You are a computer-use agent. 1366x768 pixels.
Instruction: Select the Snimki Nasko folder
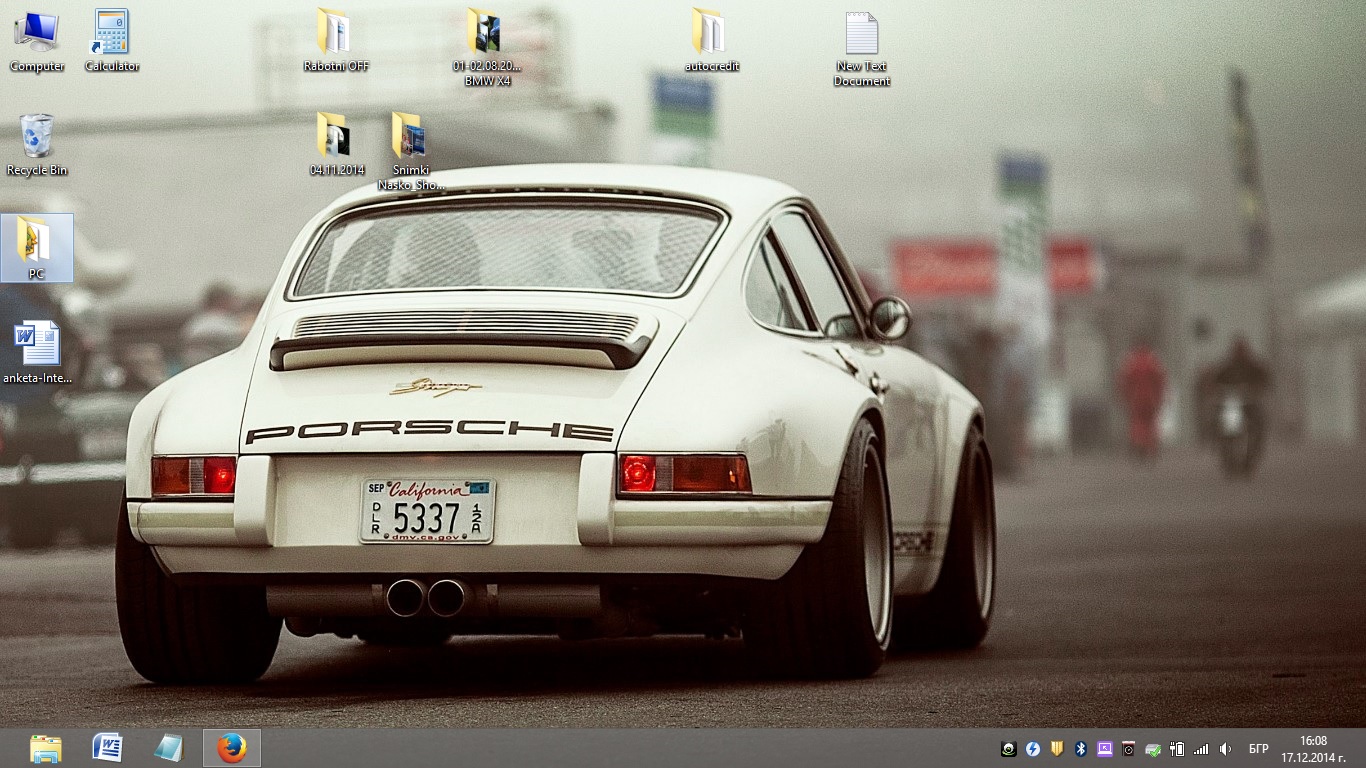pyautogui.click(x=410, y=151)
